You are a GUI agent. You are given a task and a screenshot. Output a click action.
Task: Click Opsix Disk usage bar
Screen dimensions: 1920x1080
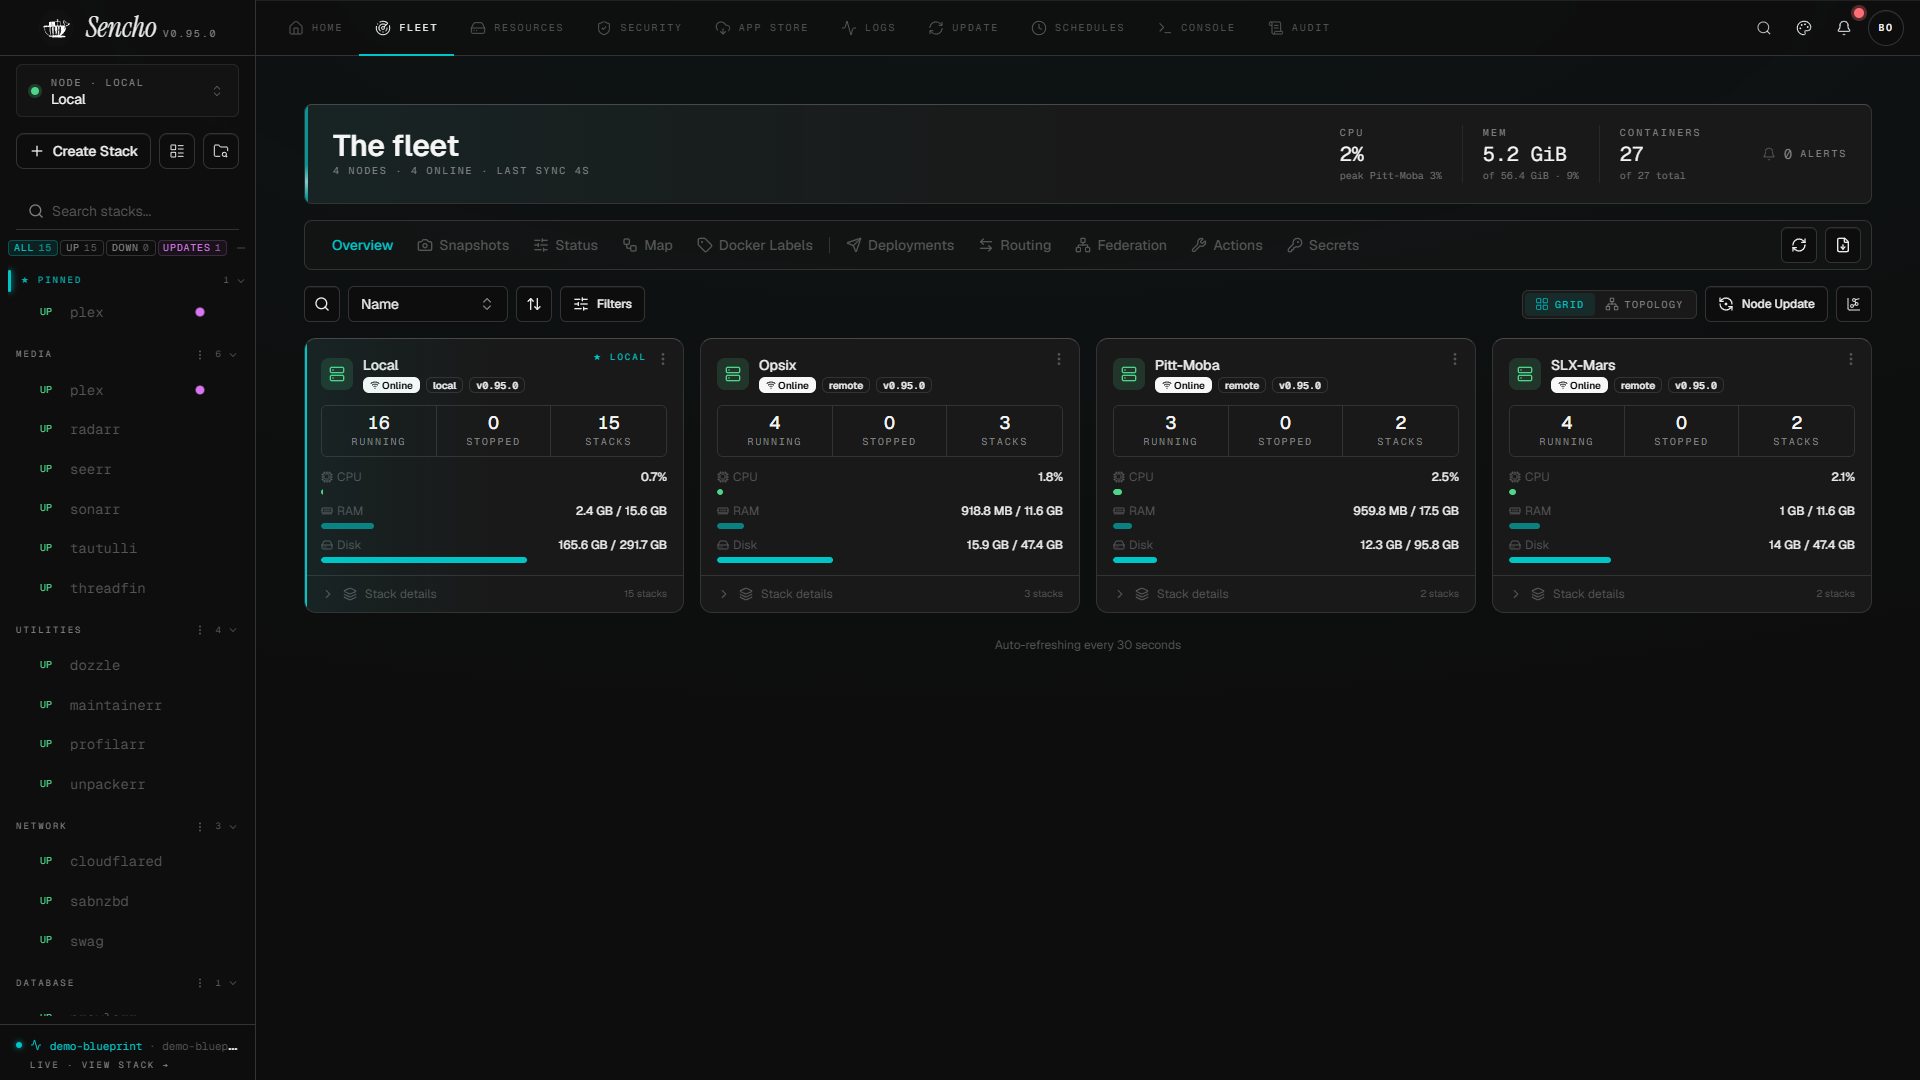point(890,560)
